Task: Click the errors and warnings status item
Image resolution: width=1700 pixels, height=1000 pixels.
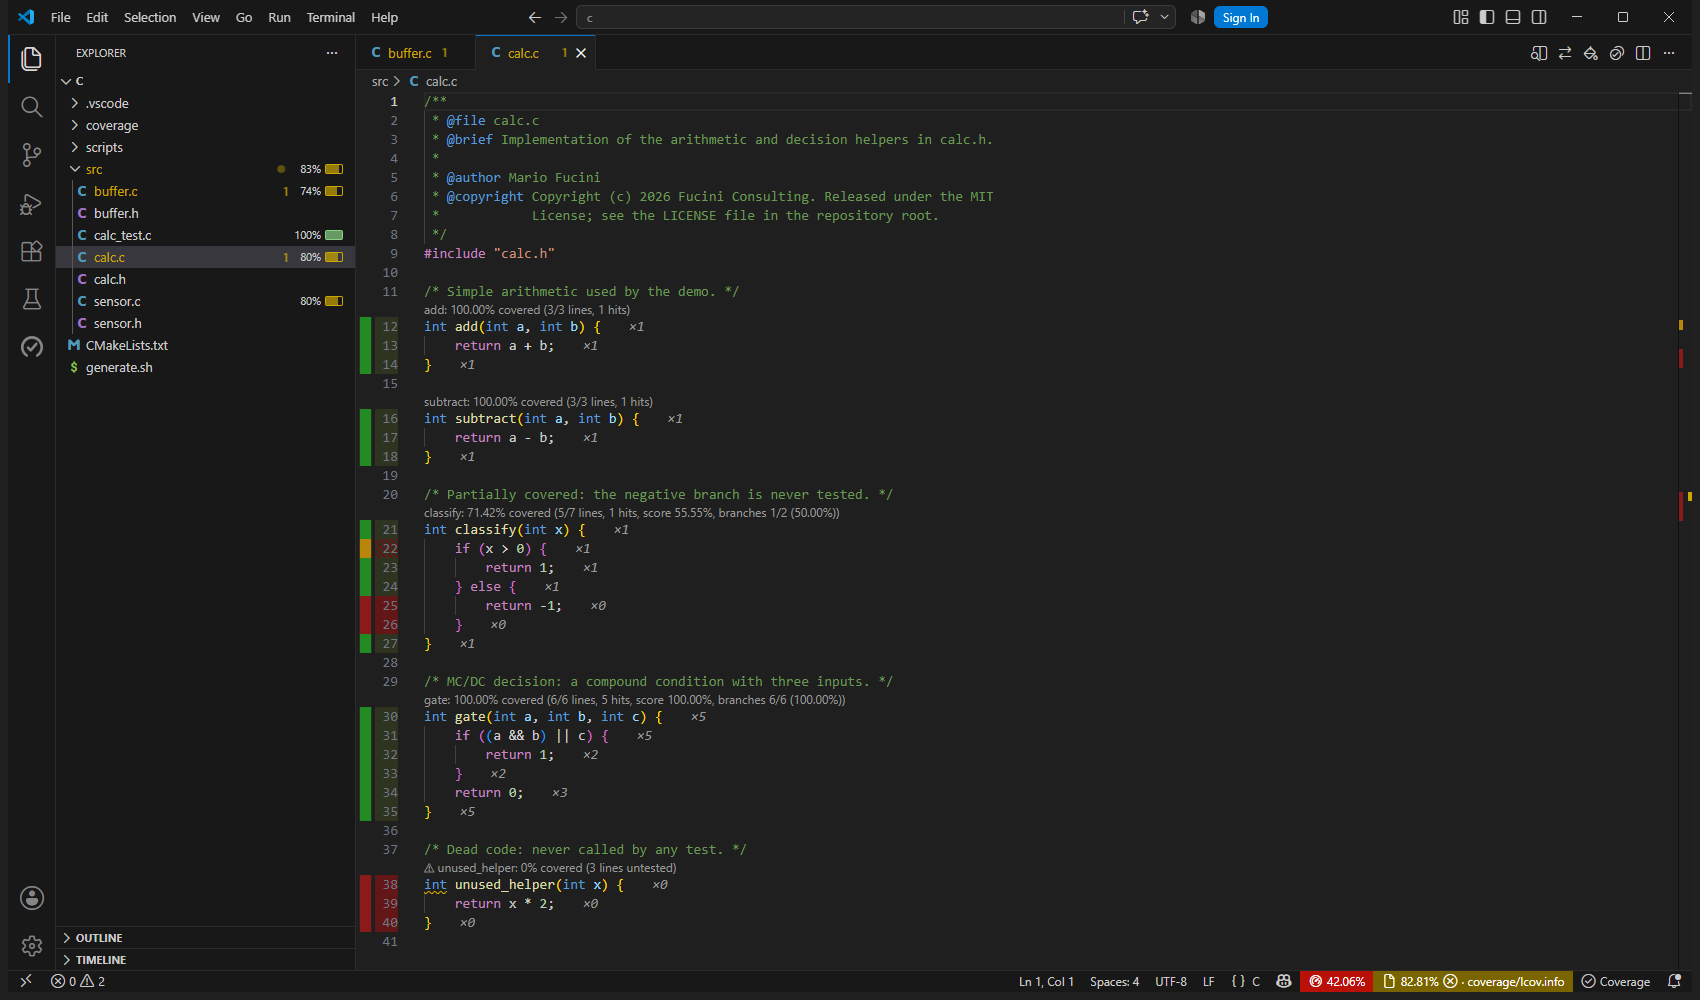Action: (x=78, y=982)
